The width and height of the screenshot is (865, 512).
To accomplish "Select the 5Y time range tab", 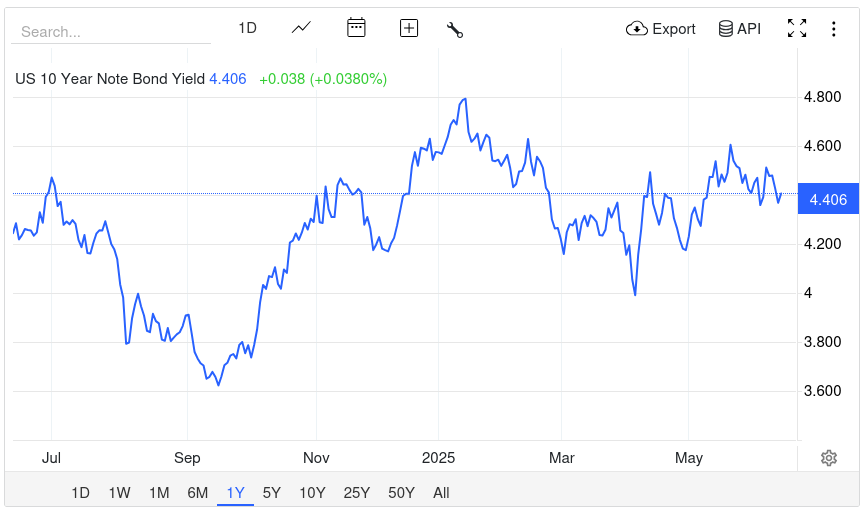I will (272, 492).
